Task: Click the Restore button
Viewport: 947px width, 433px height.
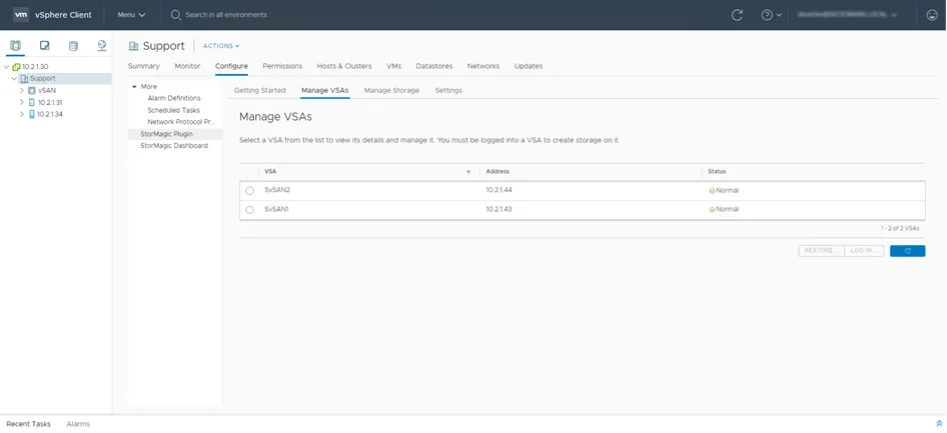Action: coord(820,251)
